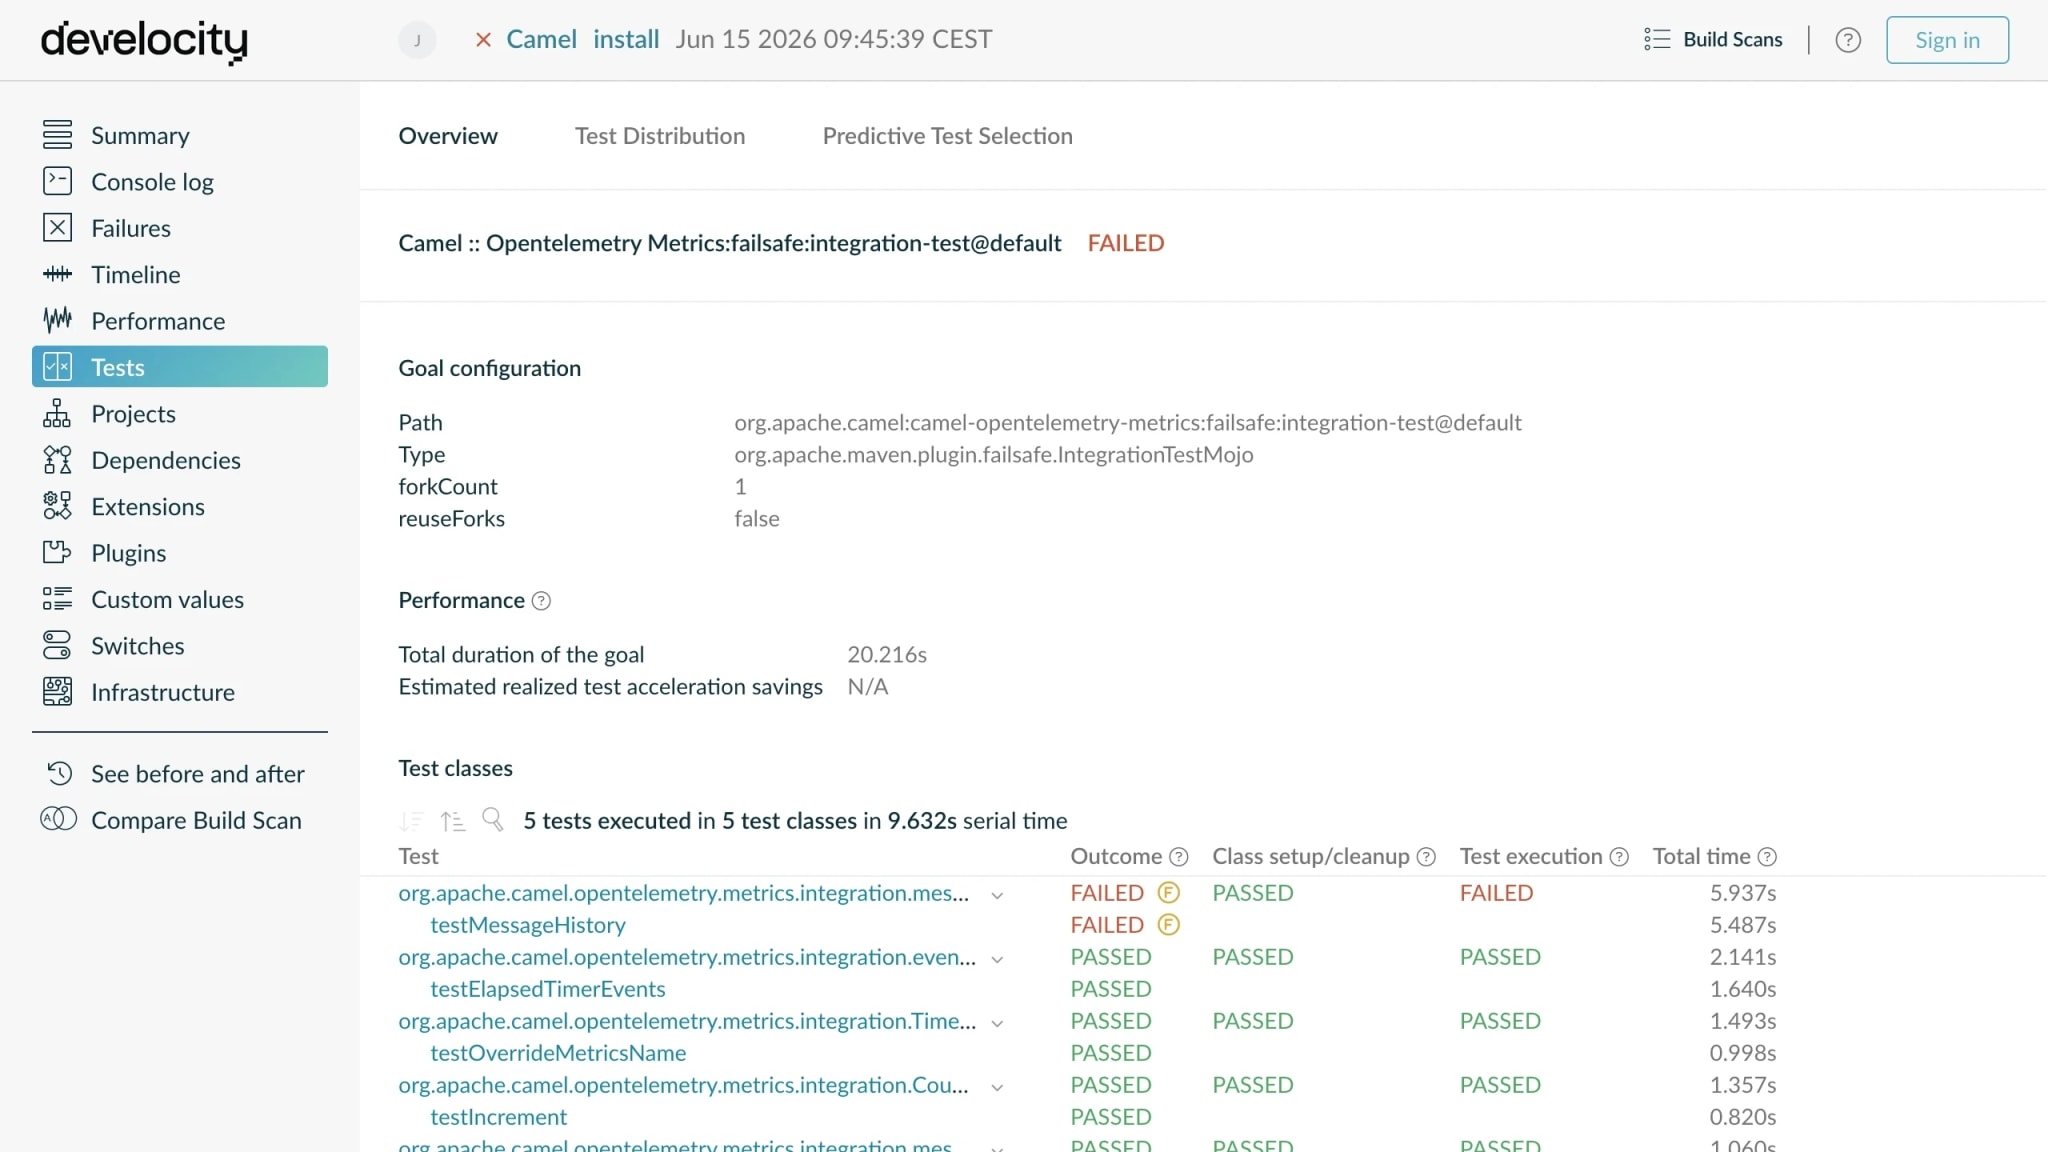Viewport: 2048px width, 1152px height.
Task: Click the flaky F badge on testMessageHistory row
Action: [1168, 925]
